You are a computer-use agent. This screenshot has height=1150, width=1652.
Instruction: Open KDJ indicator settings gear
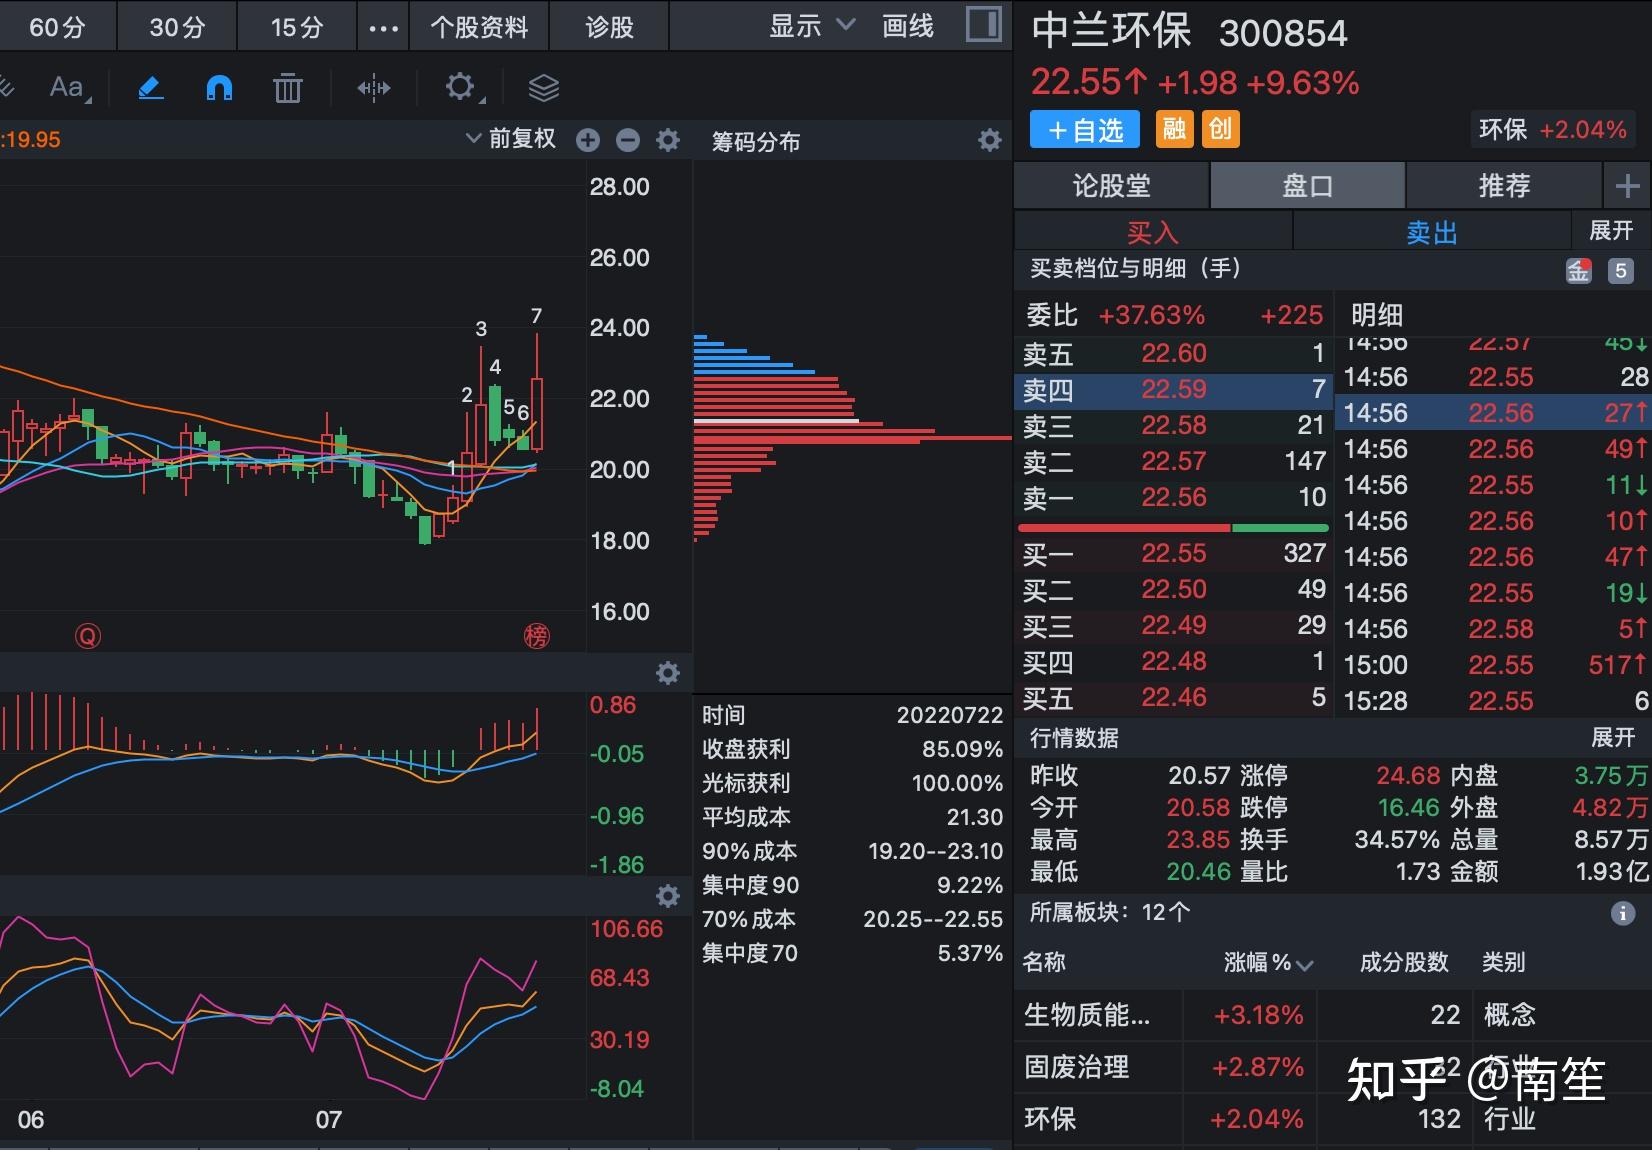tap(668, 895)
